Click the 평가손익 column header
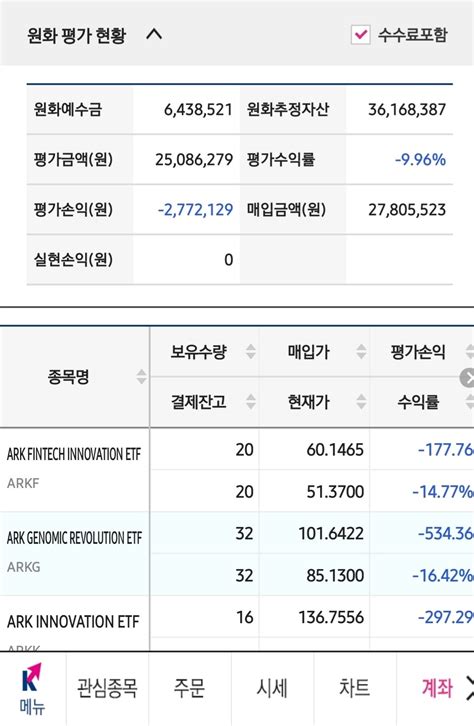 (x=418, y=352)
